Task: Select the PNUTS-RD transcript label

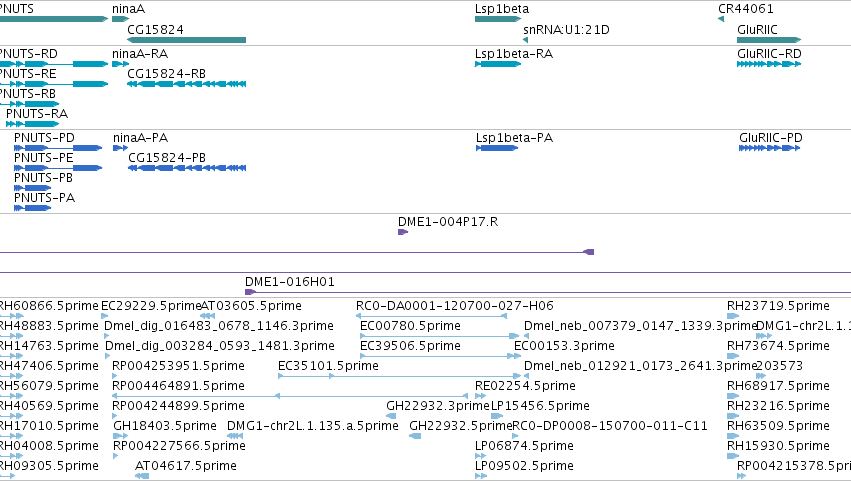Action: (28, 54)
